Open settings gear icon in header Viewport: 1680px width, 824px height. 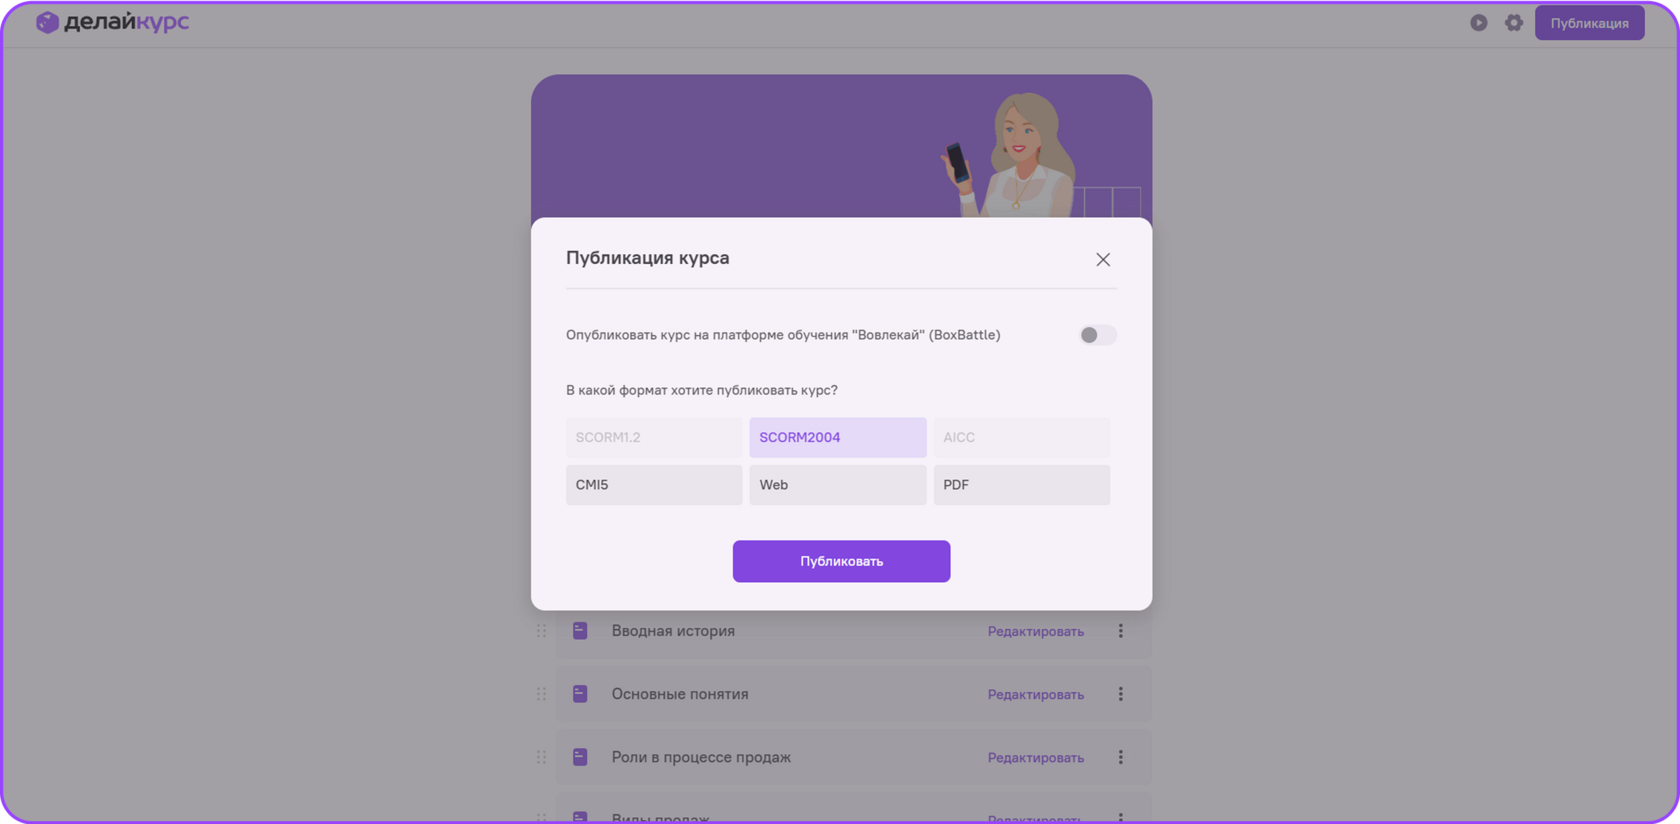click(x=1514, y=23)
